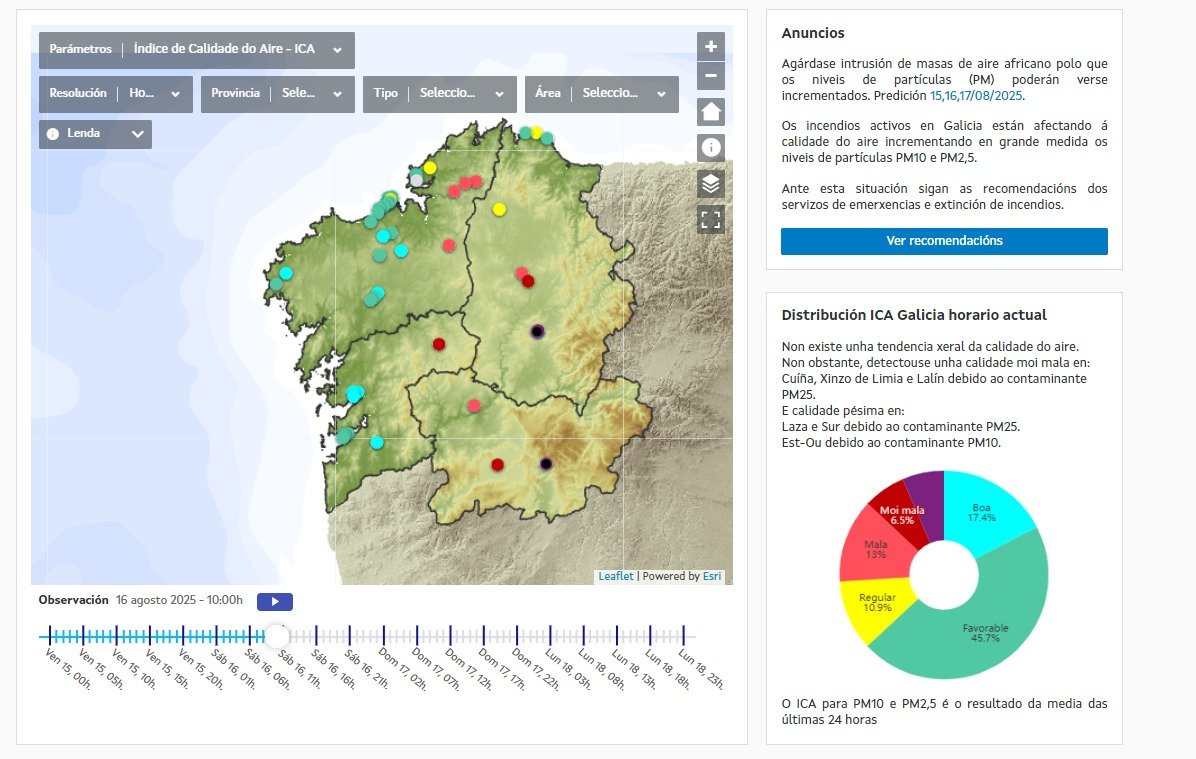The height and width of the screenshot is (759, 1196).
Task: Open the basemap layers selector
Action: (x=710, y=184)
